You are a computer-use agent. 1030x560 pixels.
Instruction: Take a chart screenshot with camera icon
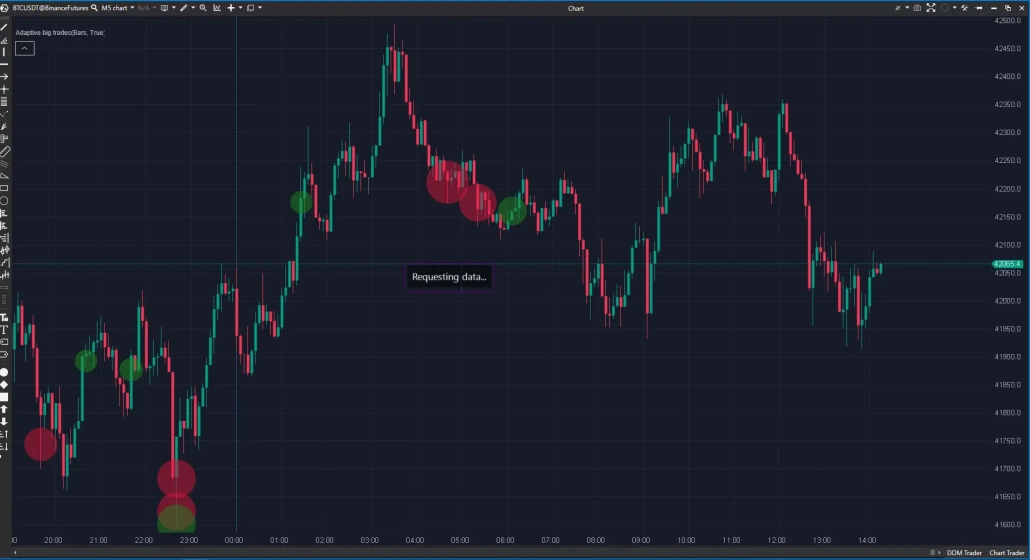[917, 8]
